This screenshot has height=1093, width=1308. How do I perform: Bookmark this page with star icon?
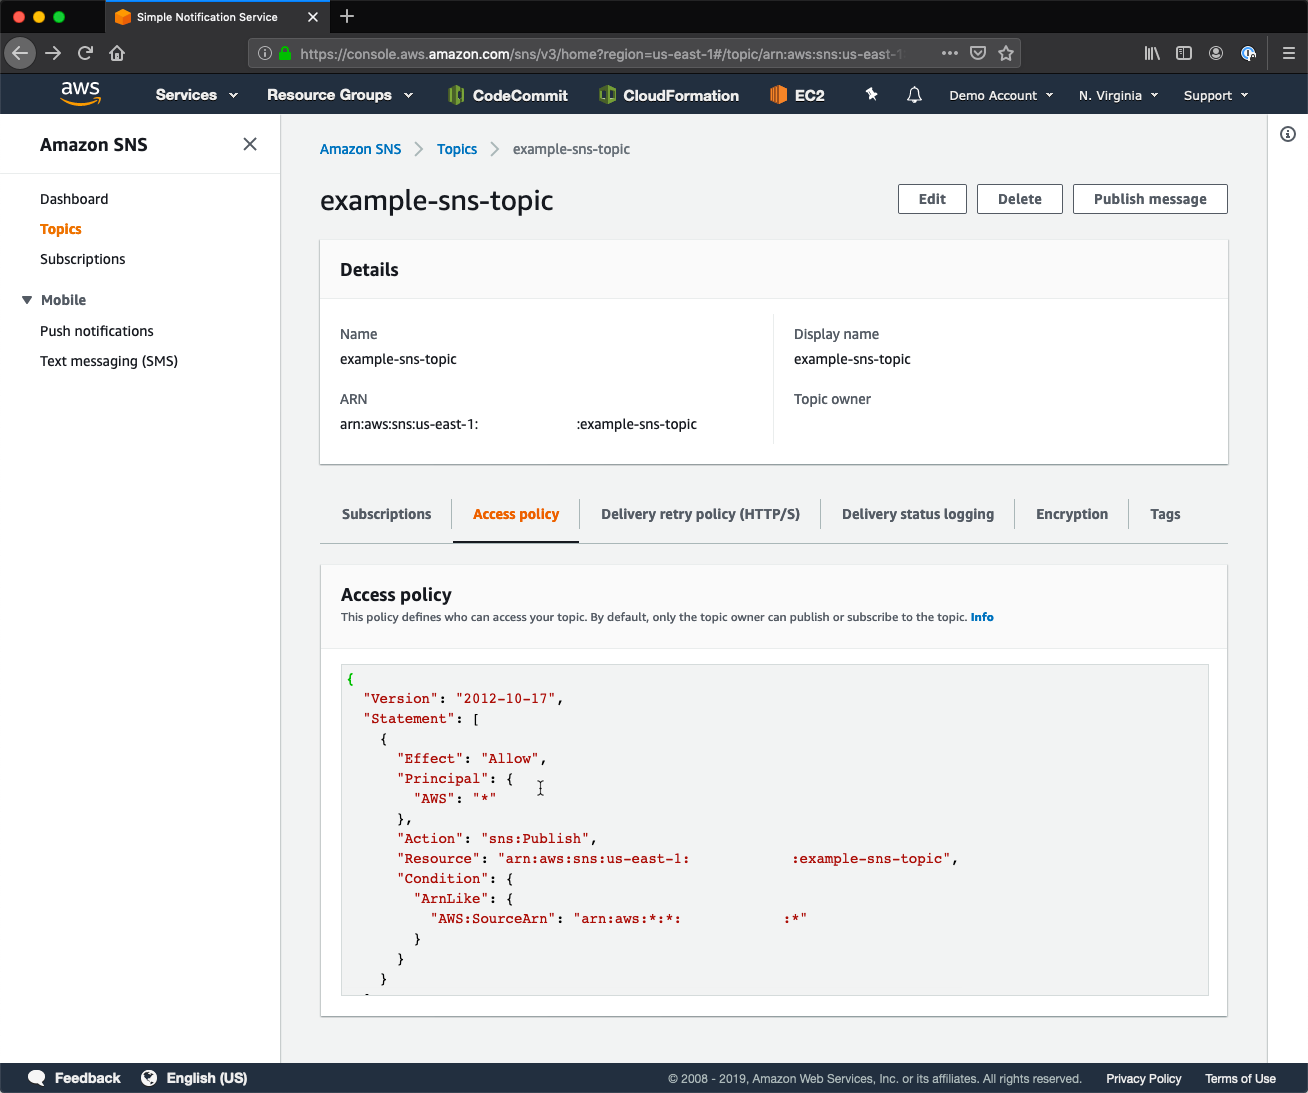point(1006,53)
